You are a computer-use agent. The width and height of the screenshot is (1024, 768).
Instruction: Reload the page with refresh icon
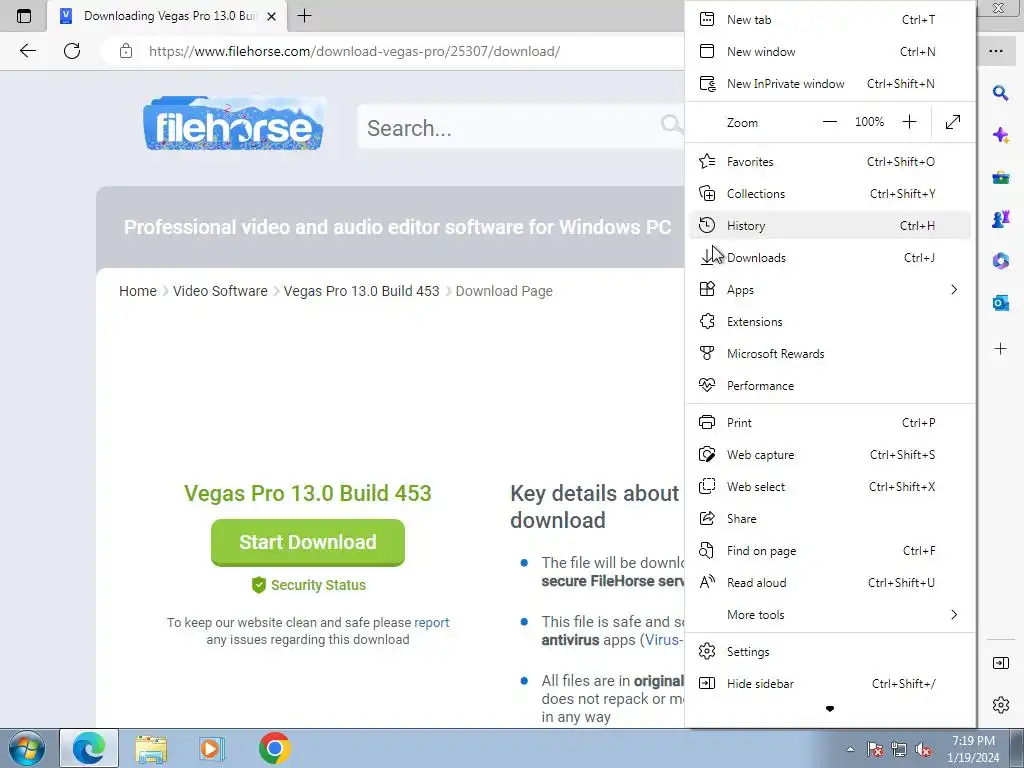pyautogui.click(x=72, y=51)
